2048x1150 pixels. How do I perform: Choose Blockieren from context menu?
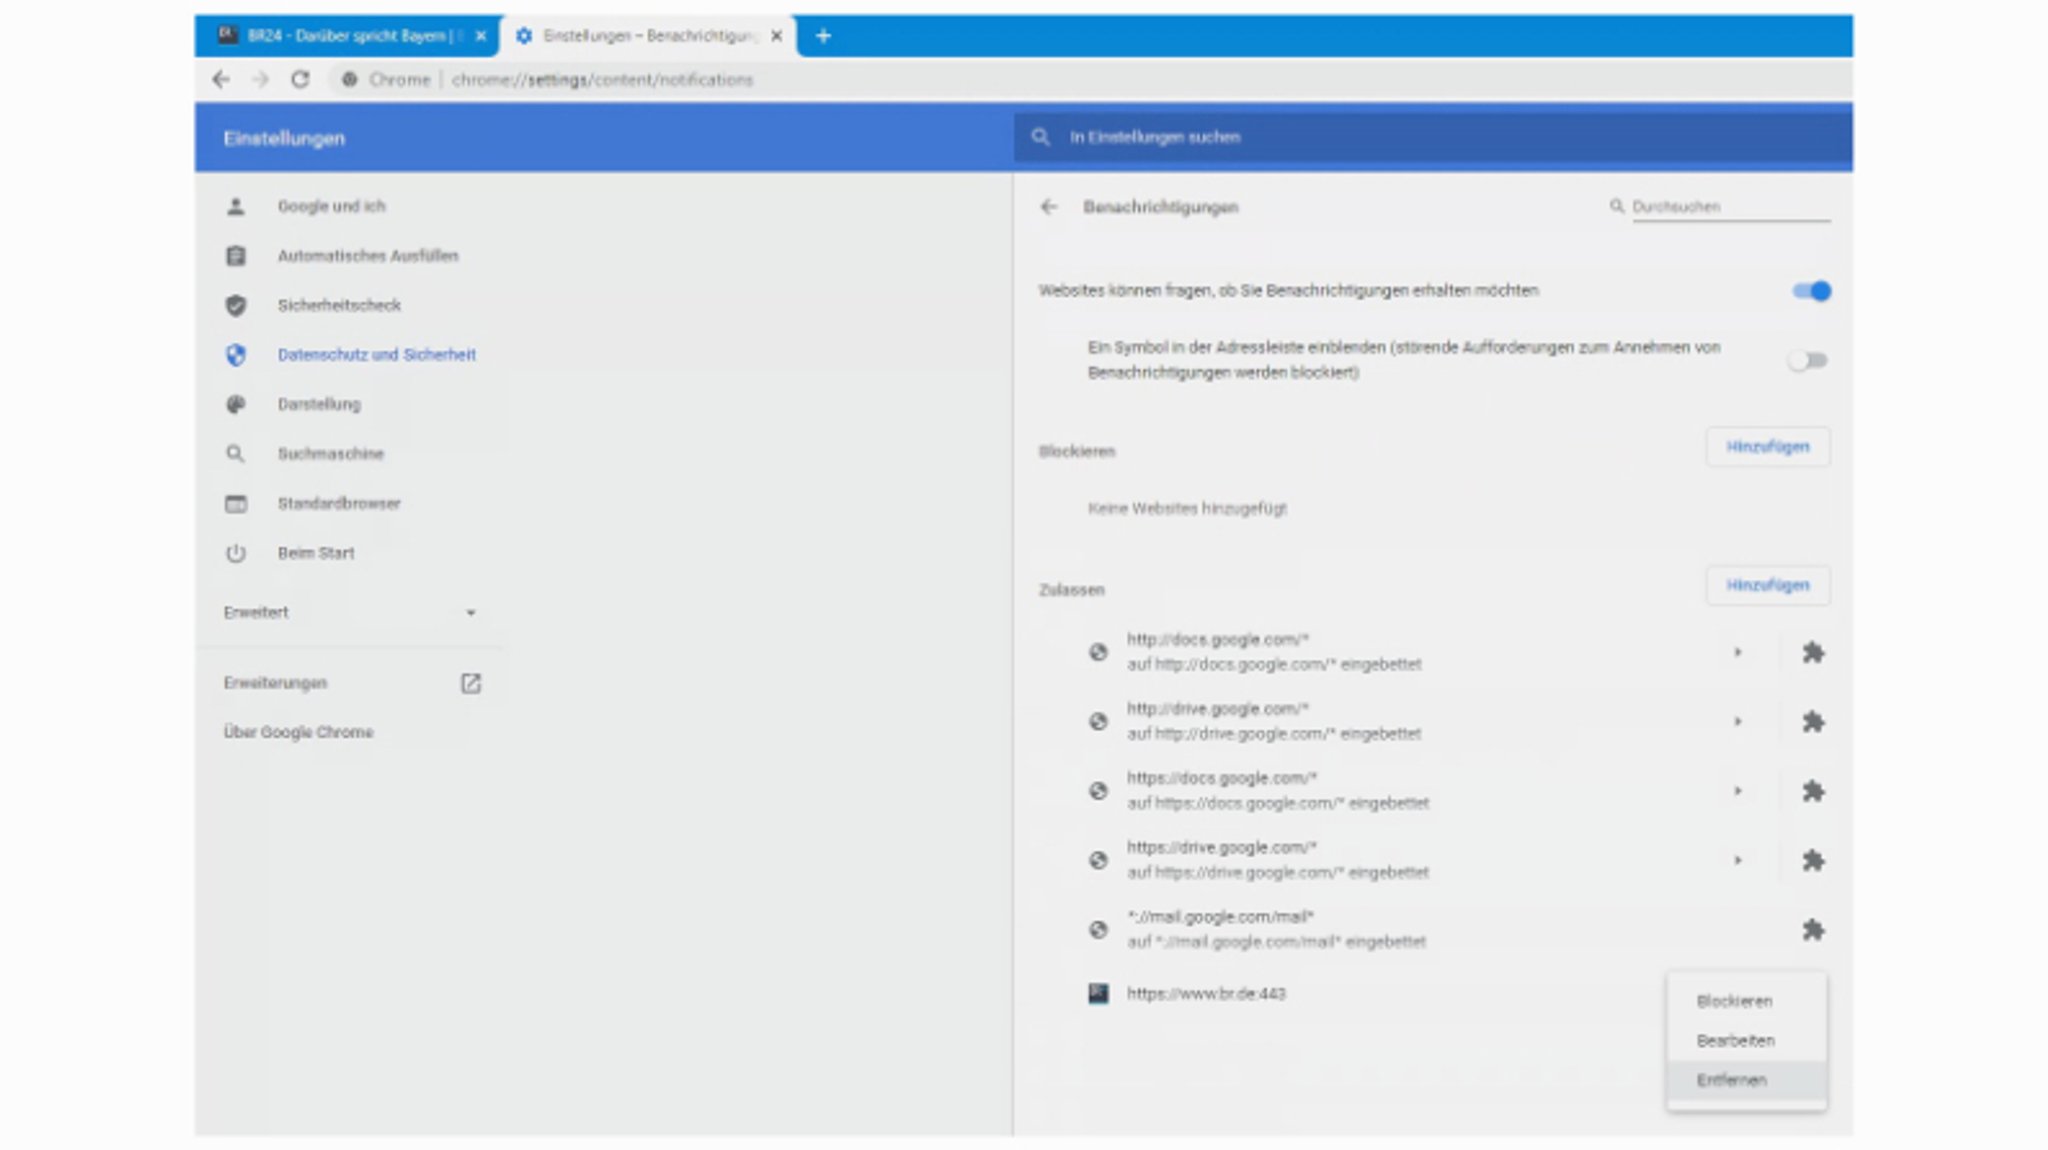1746,1001
